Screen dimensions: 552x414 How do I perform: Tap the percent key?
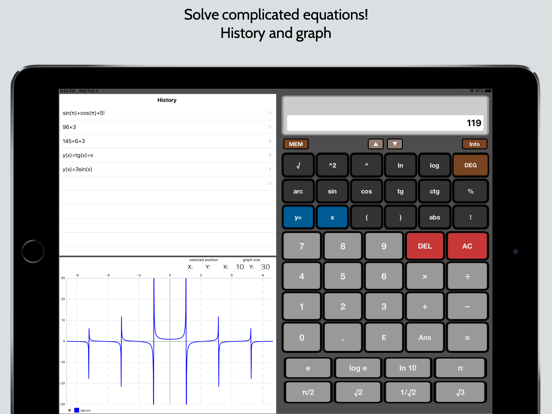click(x=470, y=191)
